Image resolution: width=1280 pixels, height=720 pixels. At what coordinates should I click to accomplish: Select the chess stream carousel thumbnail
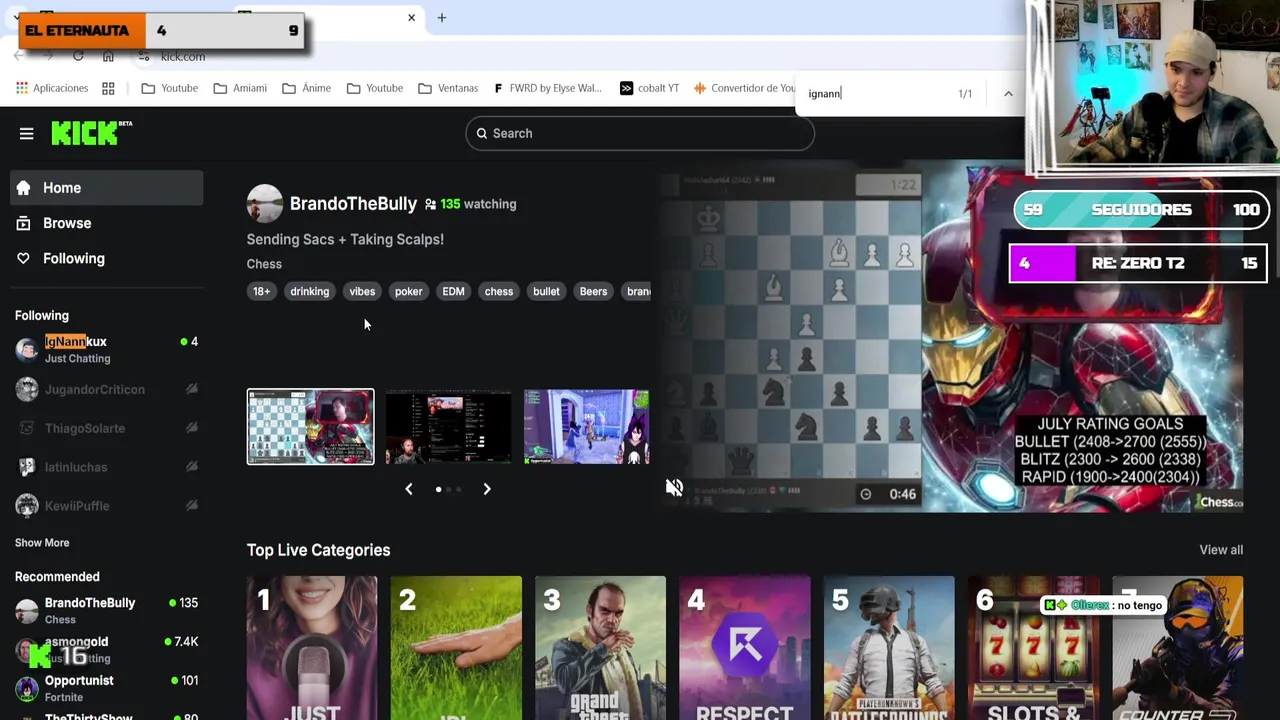(x=310, y=427)
